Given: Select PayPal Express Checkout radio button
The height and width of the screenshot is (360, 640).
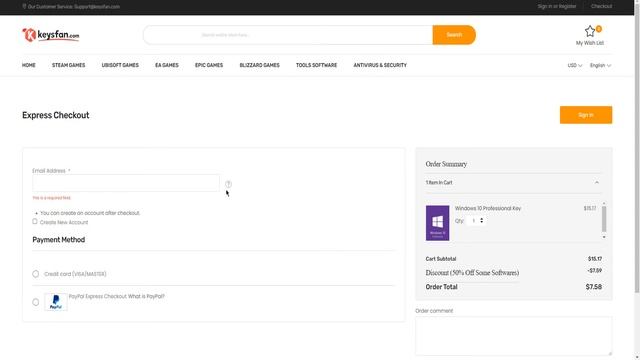Looking at the screenshot, I should coord(36,302).
